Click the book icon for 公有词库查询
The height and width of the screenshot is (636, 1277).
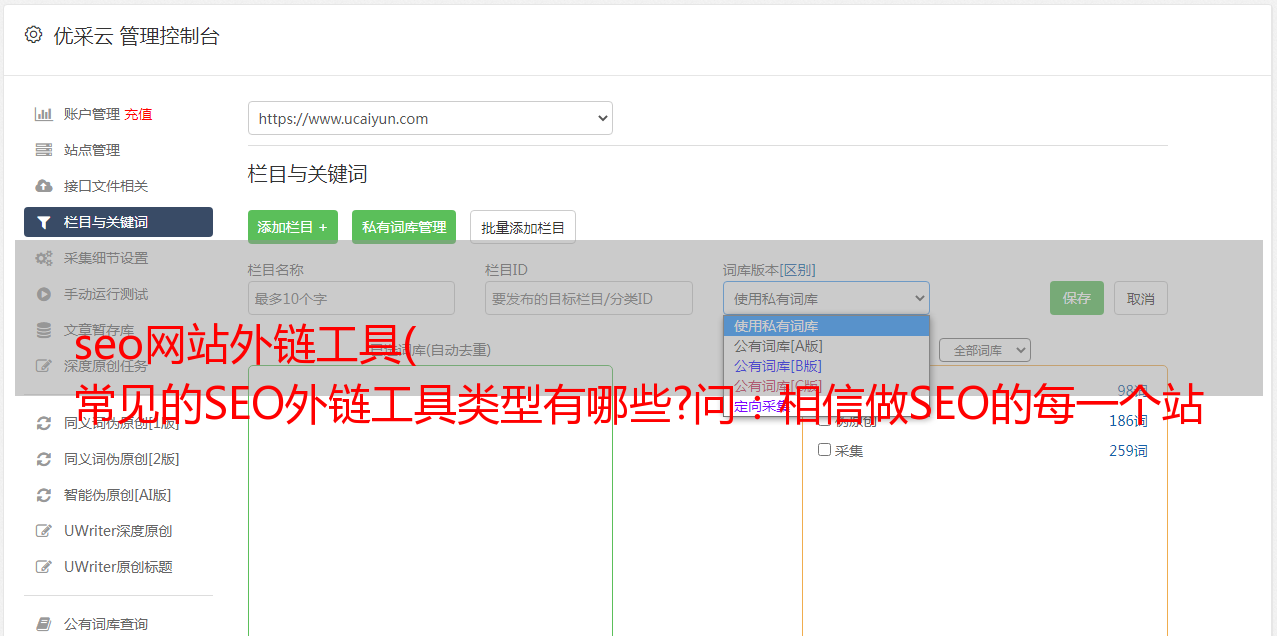click(x=44, y=624)
